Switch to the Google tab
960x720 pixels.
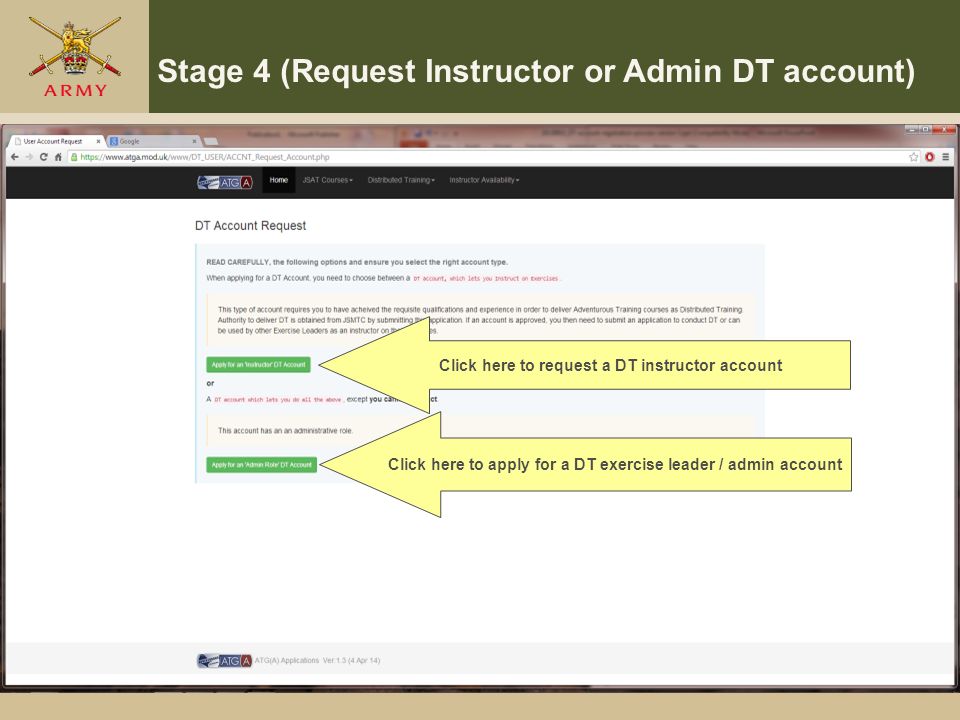click(x=153, y=141)
